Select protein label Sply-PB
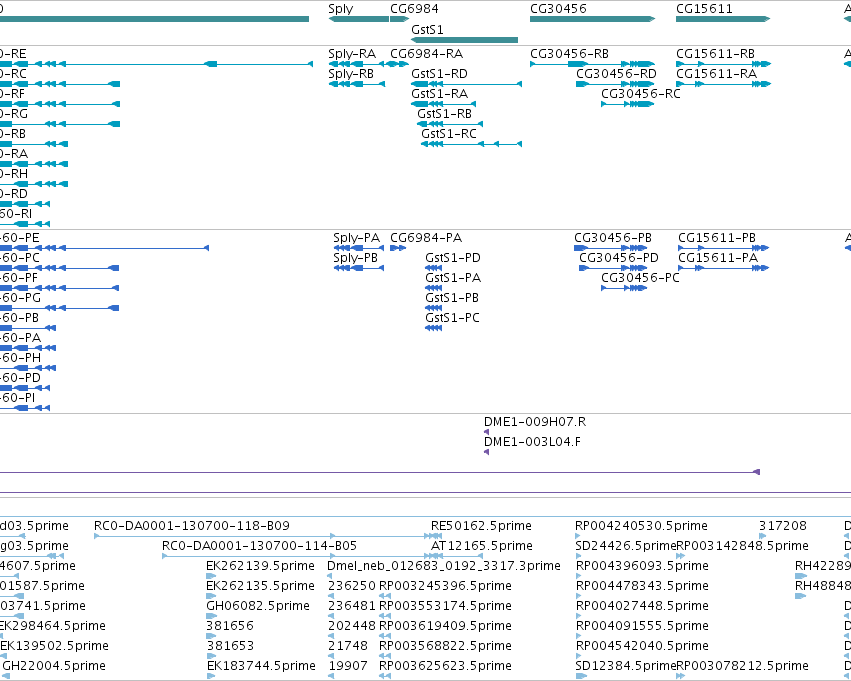The height and width of the screenshot is (681, 851). click(355, 258)
